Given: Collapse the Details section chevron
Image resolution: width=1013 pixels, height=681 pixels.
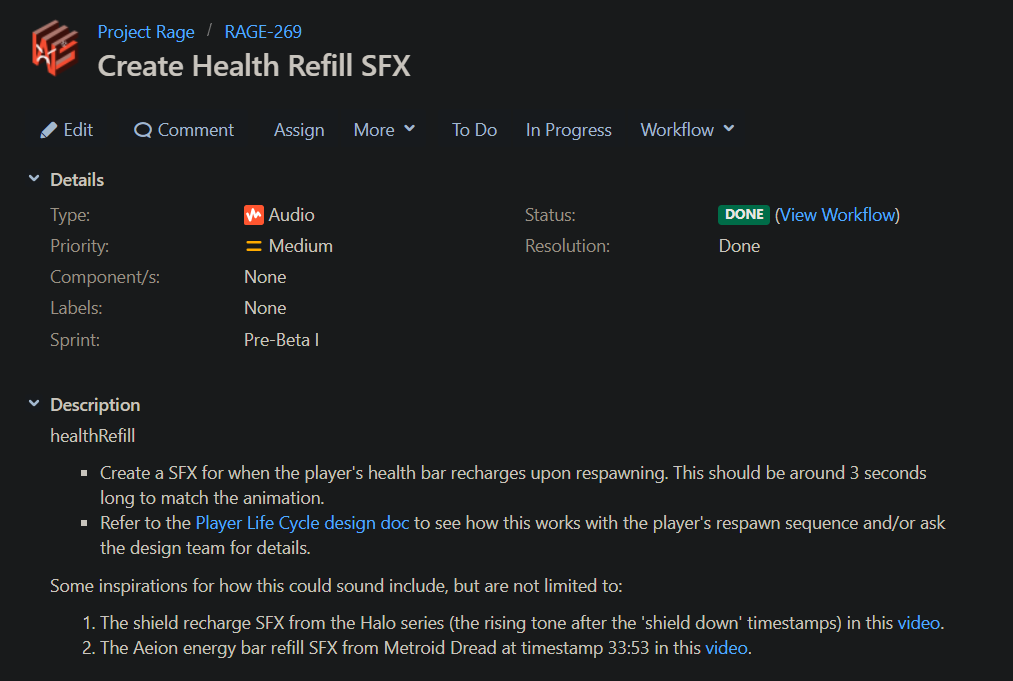Looking at the screenshot, I should [34, 178].
